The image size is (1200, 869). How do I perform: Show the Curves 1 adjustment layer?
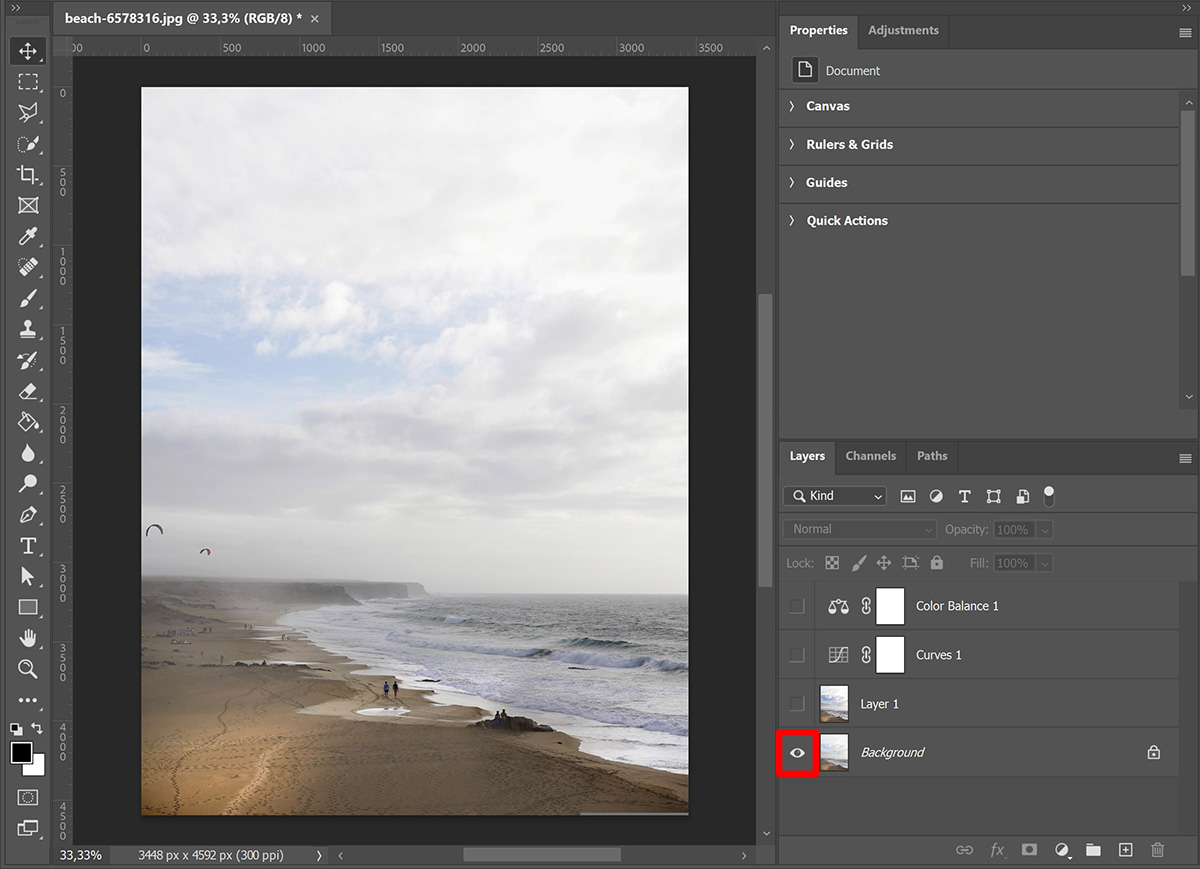tap(796, 655)
